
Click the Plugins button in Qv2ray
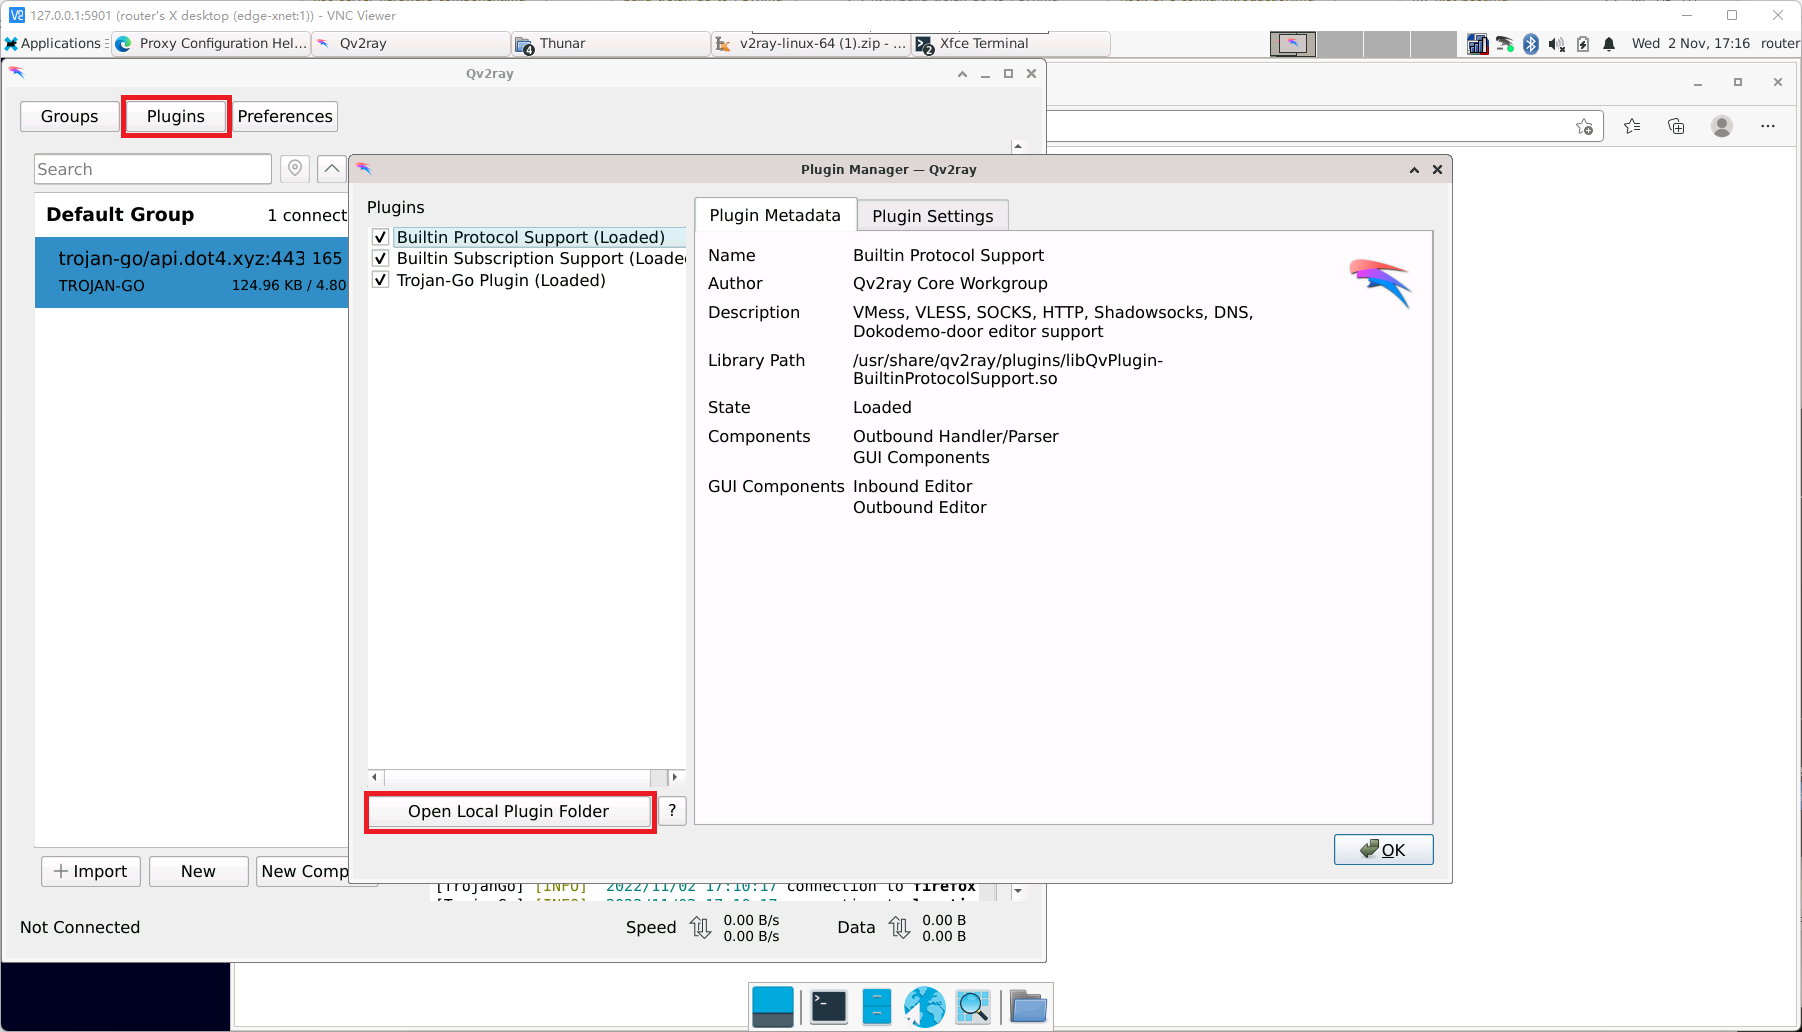(176, 116)
